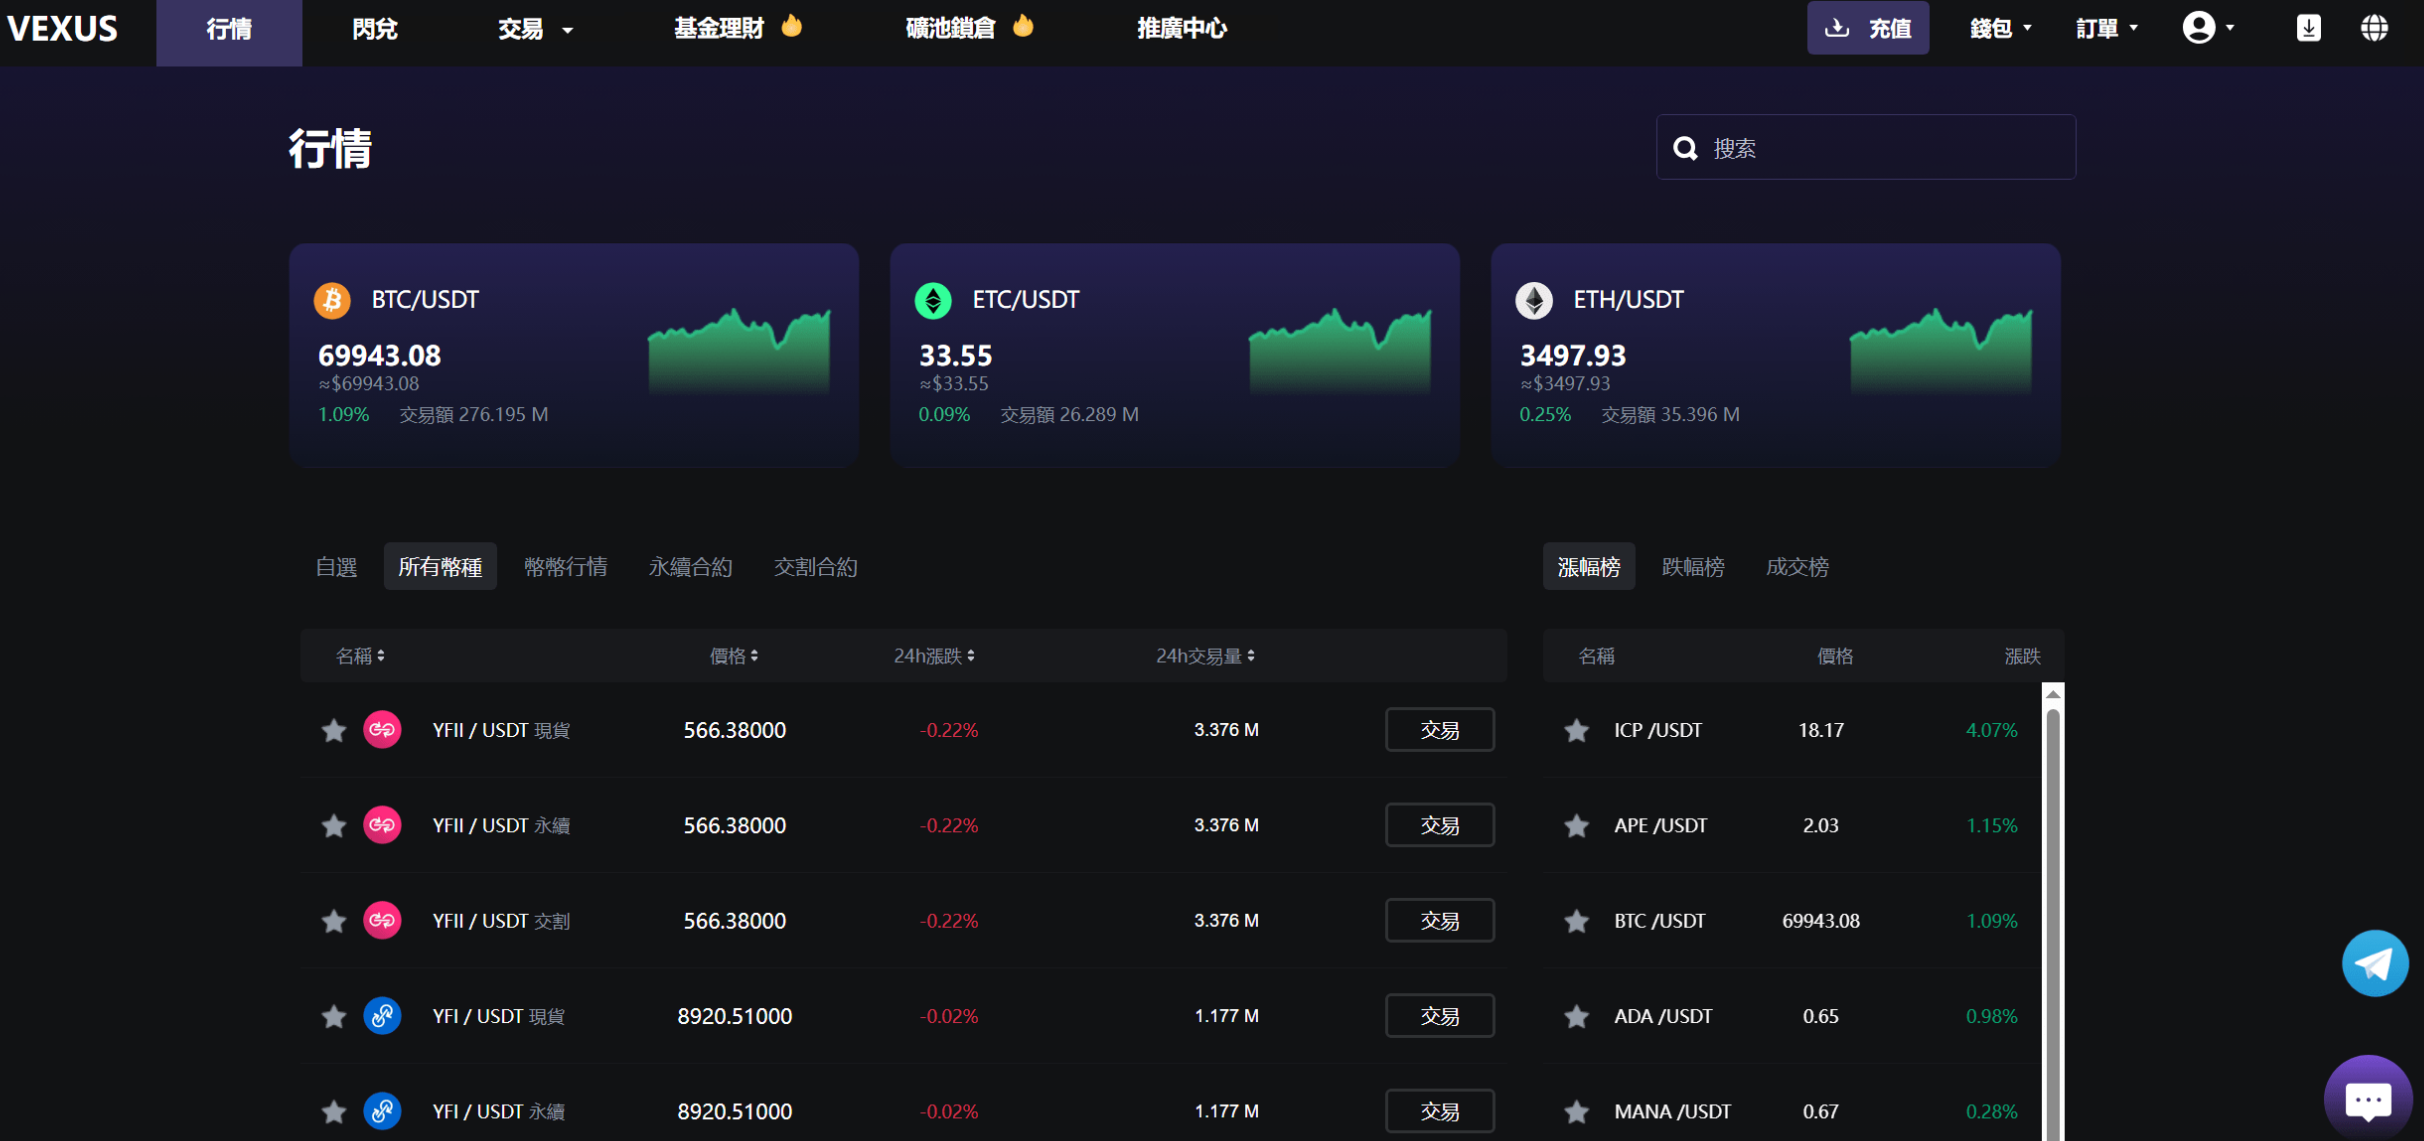Click YFI coin icon in 永續 row
Screen dimensions: 2424x1141
pyautogui.click(x=382, y=1111)
